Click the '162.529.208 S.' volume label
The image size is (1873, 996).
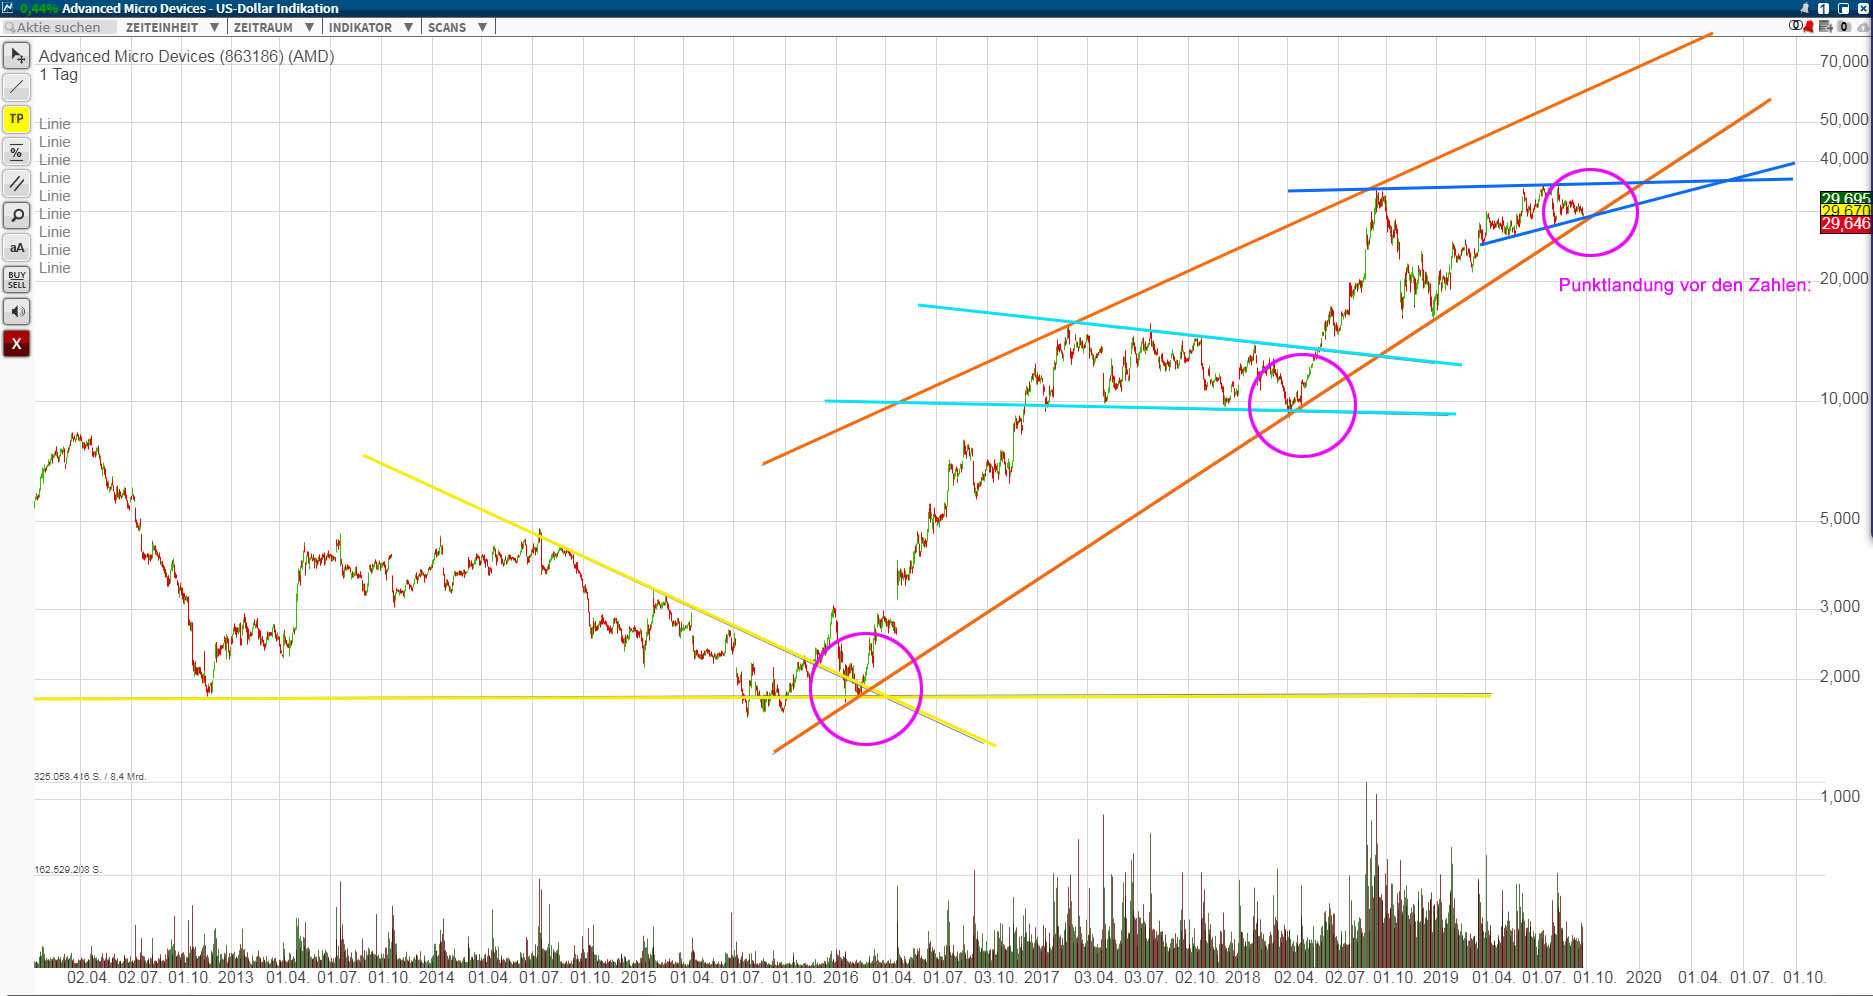pyautogui.click(x=68, y=870)
